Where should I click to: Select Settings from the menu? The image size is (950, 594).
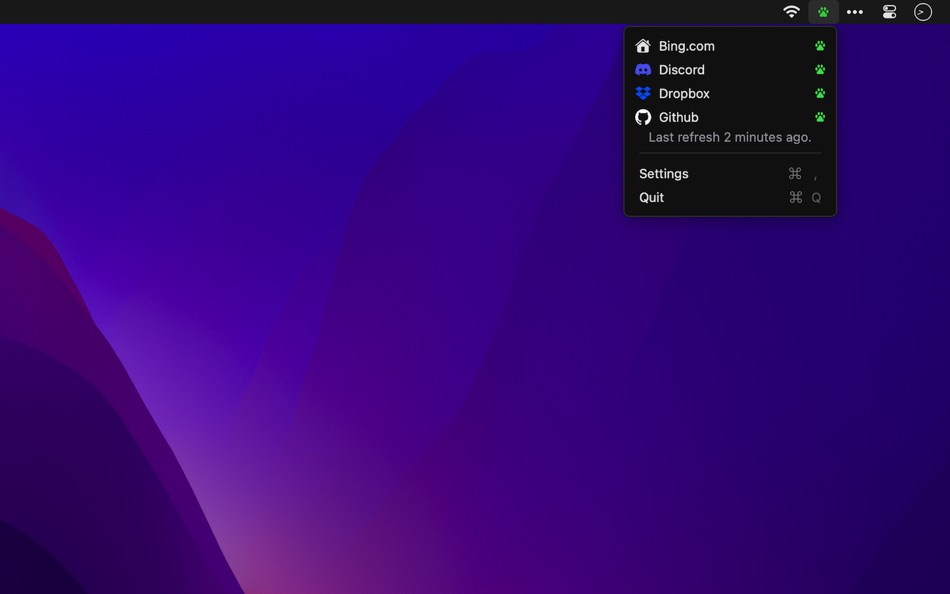tap(663, 173)
